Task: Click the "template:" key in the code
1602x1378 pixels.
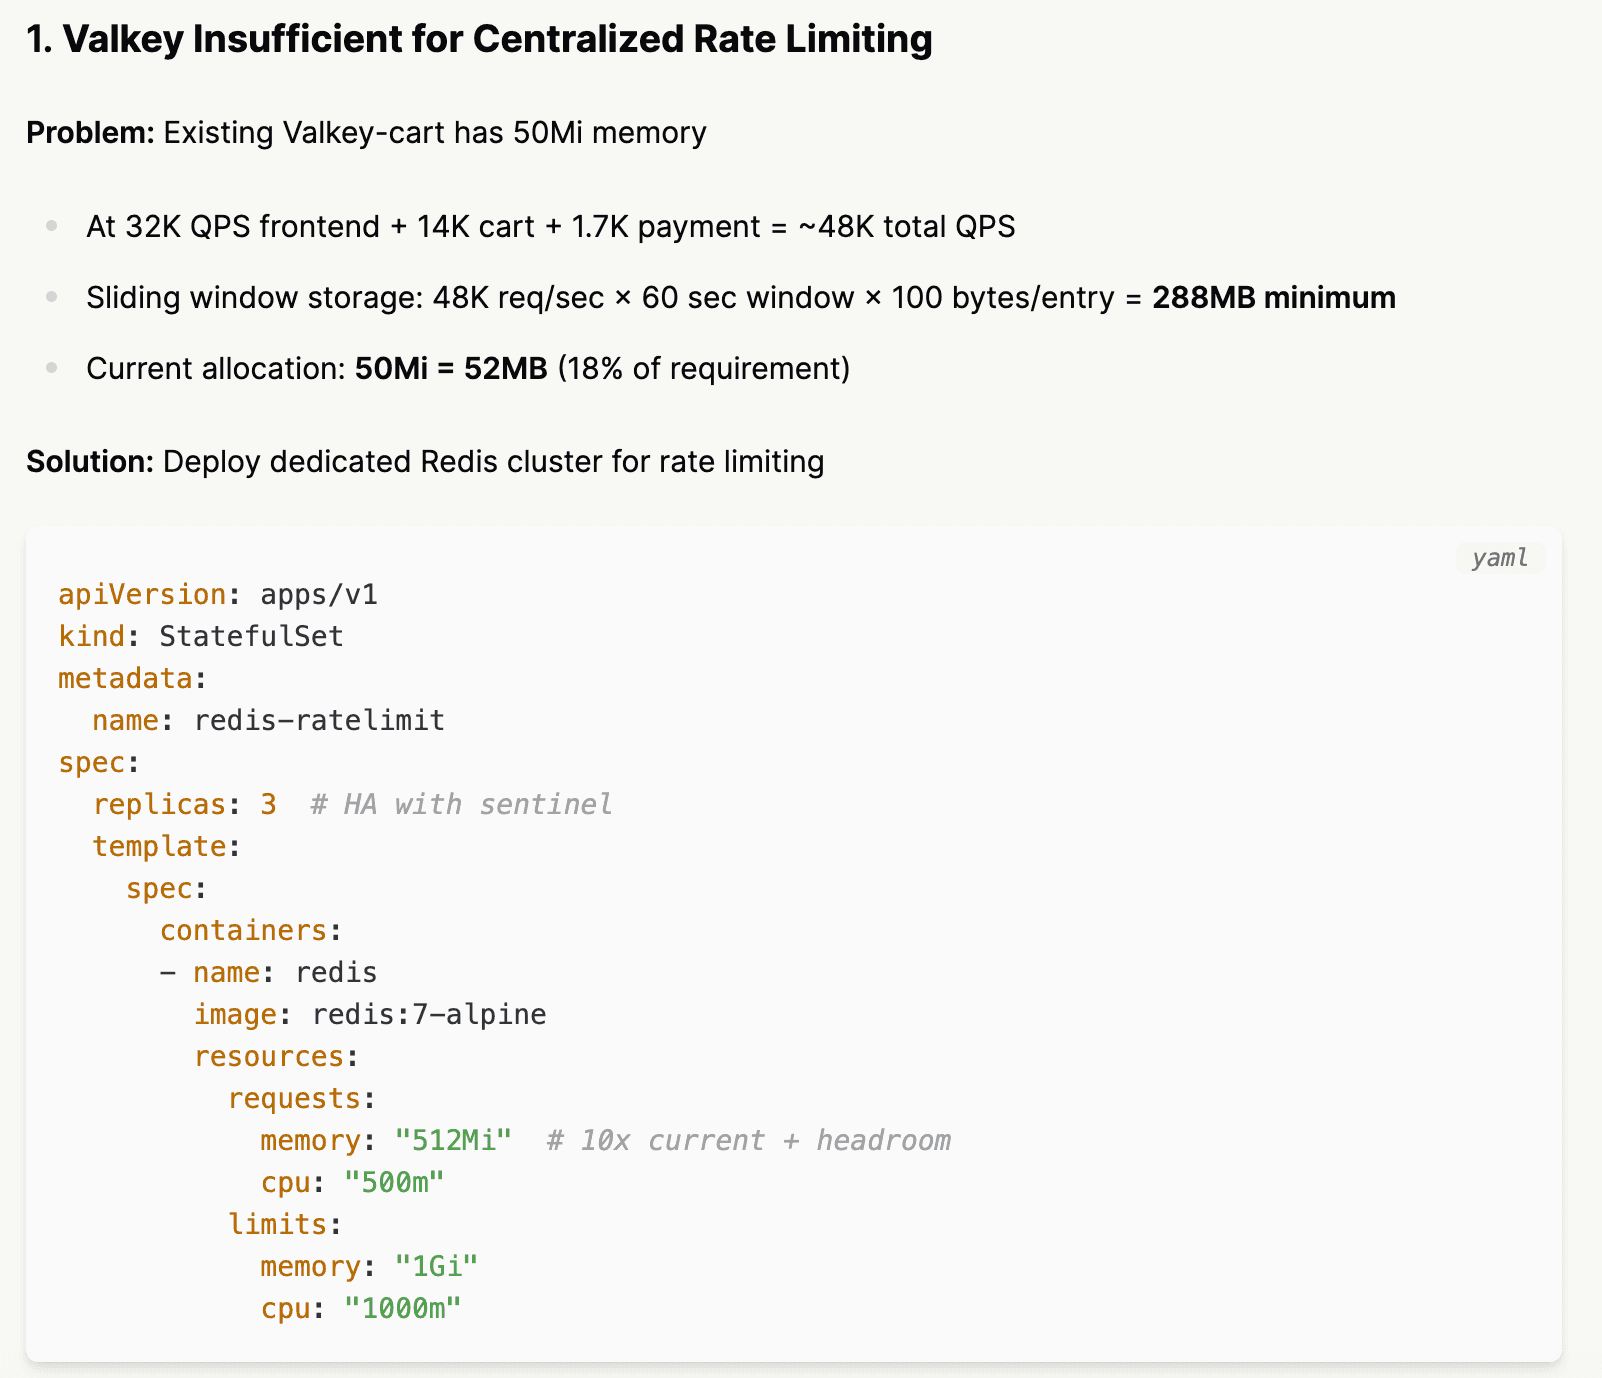Action: tap(166, 847)
